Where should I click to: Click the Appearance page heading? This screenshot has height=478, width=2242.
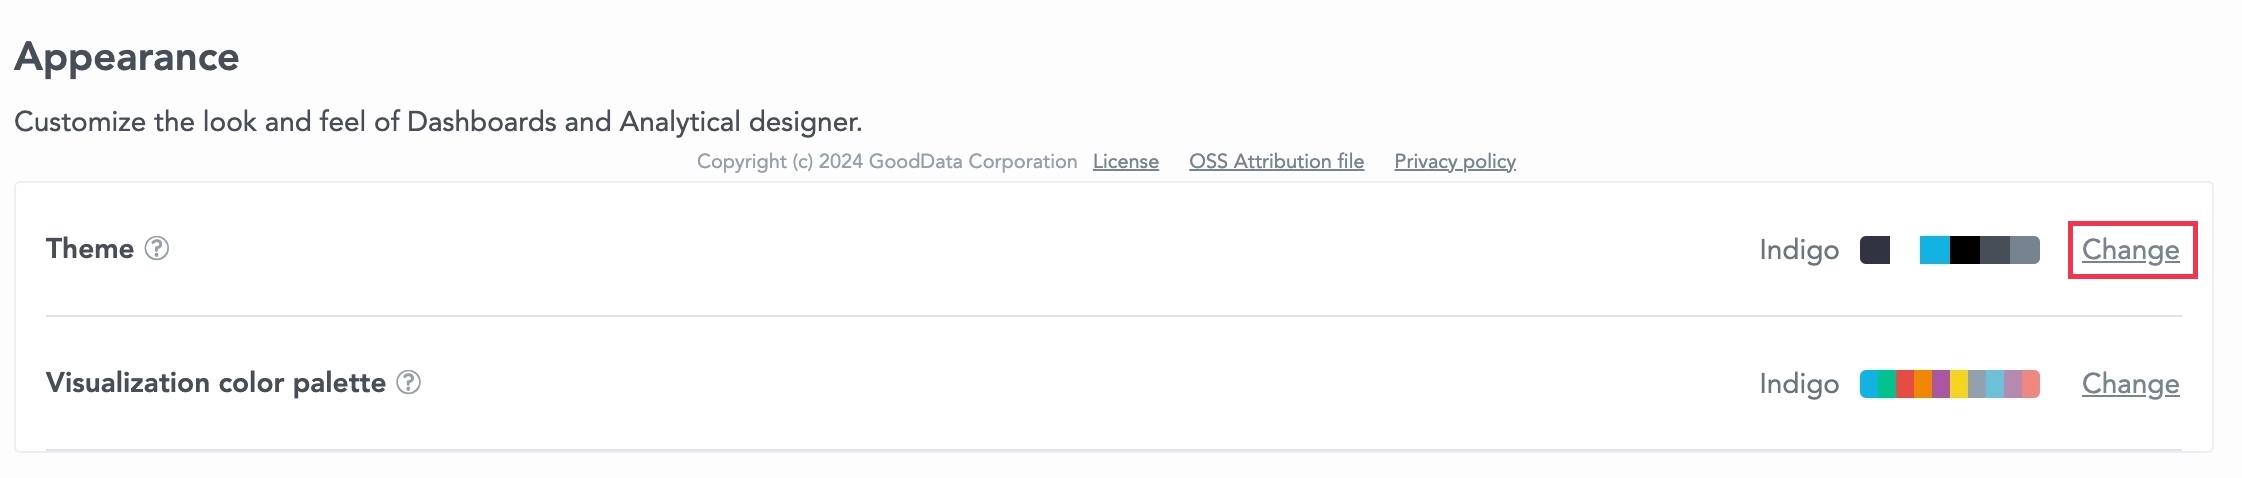click(127, 57)
